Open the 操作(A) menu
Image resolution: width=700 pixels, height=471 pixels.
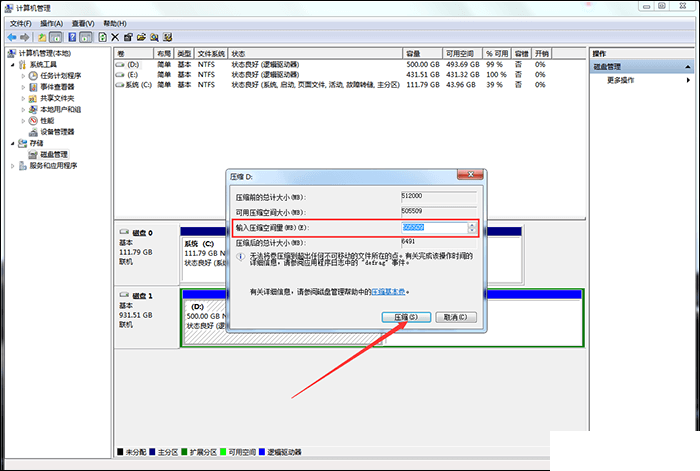click(51, 24)
